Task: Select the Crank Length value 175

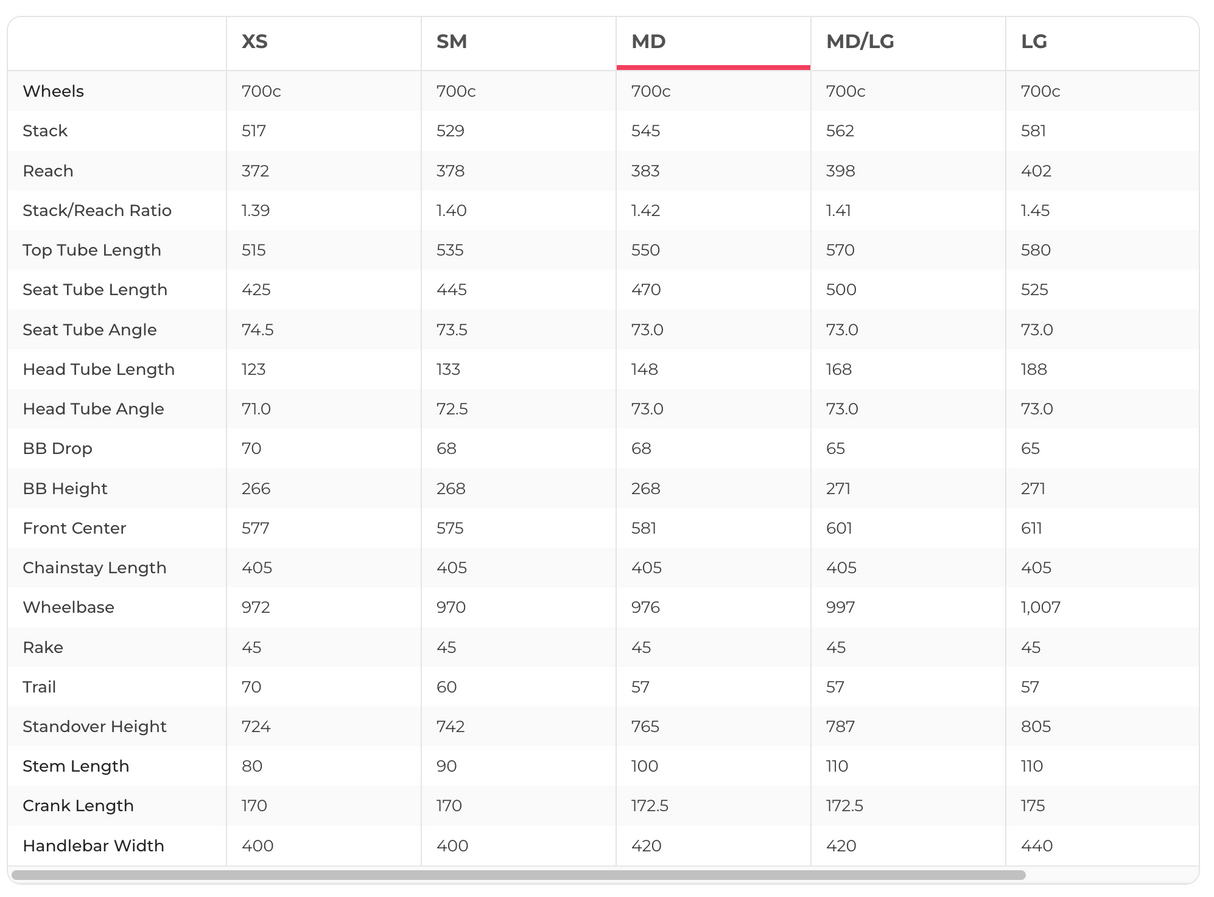Action: pyautogui.click(x=1033, y=805)
